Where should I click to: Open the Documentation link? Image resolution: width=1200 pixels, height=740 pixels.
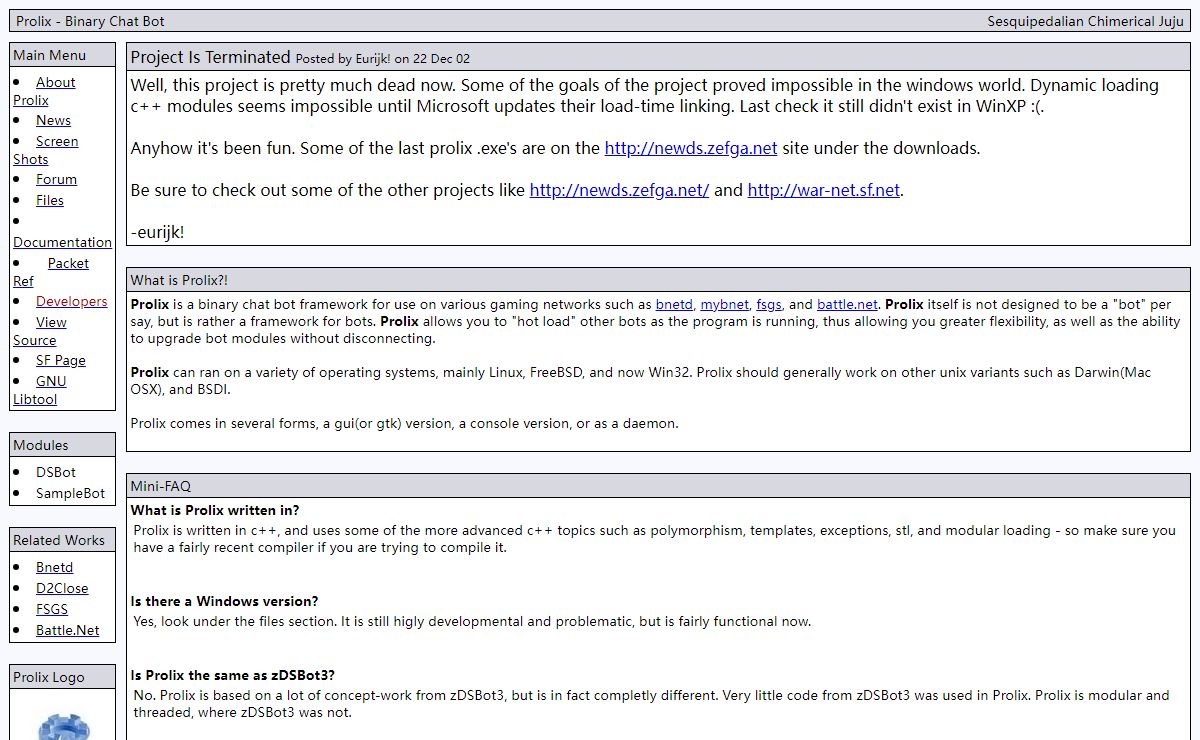click(62, 242)
